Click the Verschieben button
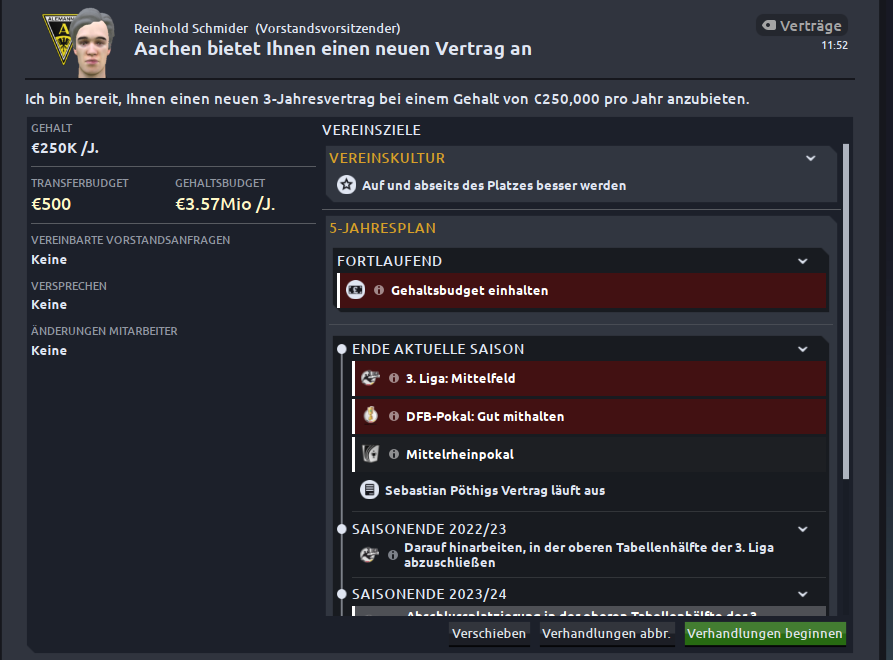Viewport: 893px width, 660px height. tap(489, 634)
